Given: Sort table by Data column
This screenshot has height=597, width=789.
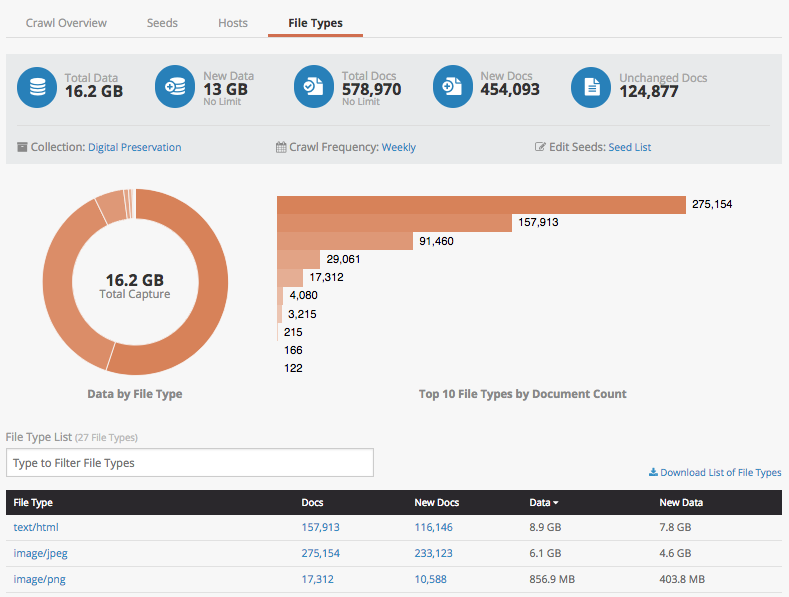Looking at the screenshot, I should [543, 502].
